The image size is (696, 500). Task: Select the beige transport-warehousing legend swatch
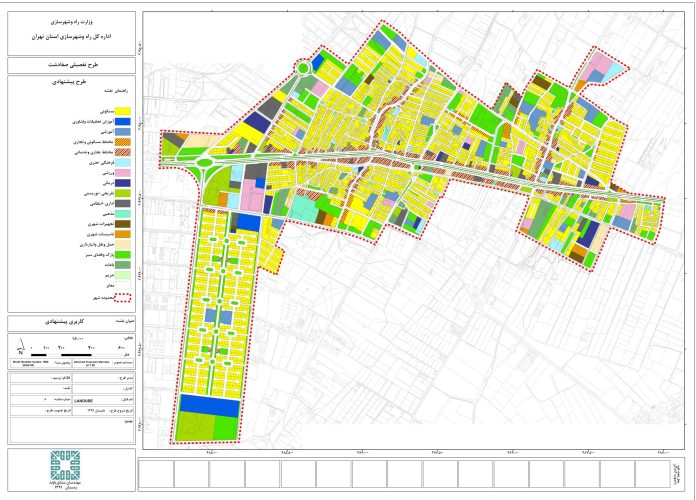pyautogui.click(x=123, y=244)
